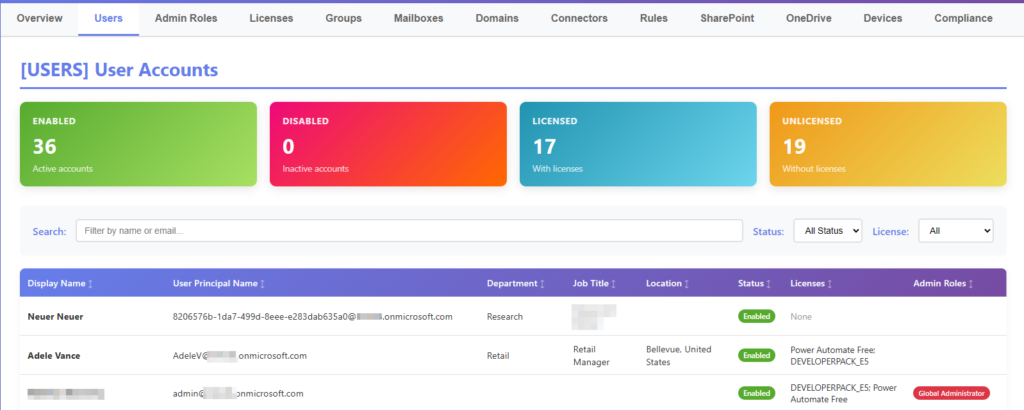
Task: Focus the name or email search field
Action: point(409,231)
